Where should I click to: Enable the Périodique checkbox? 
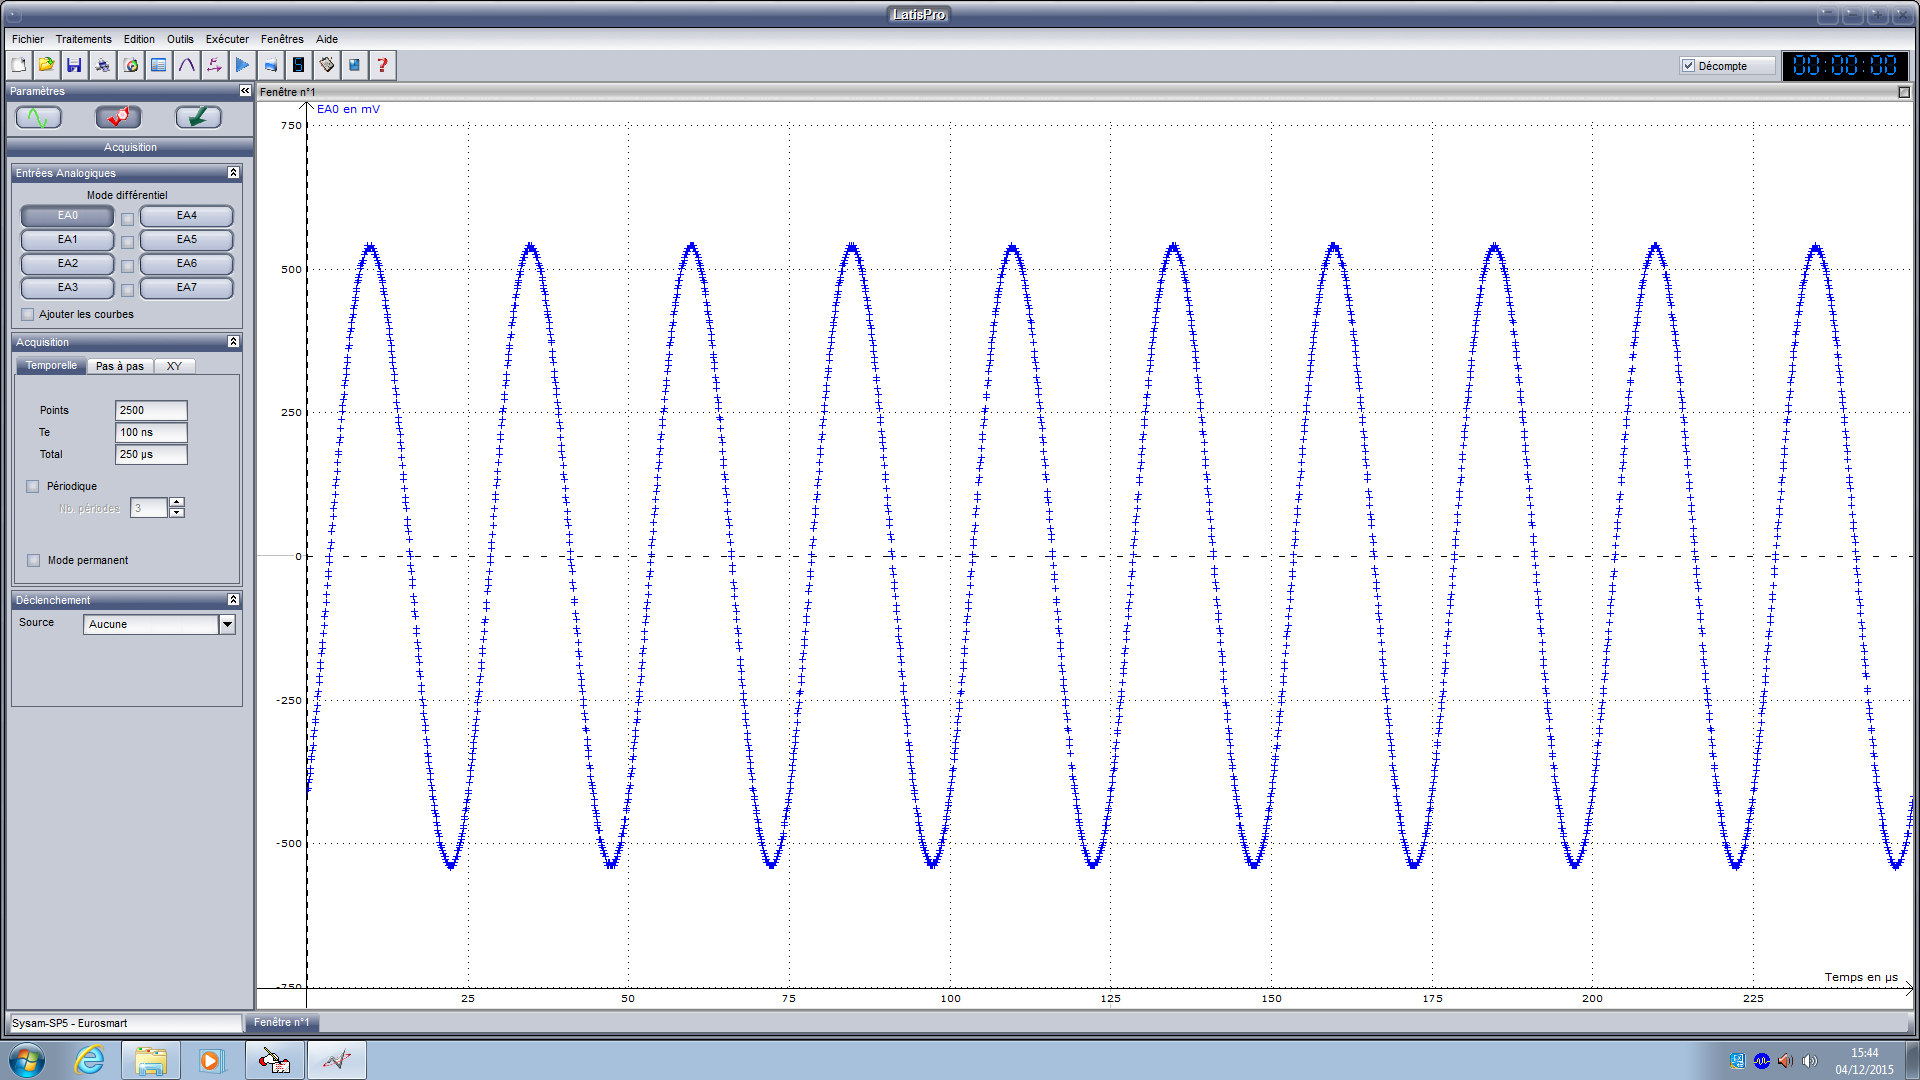coord(33,486)
